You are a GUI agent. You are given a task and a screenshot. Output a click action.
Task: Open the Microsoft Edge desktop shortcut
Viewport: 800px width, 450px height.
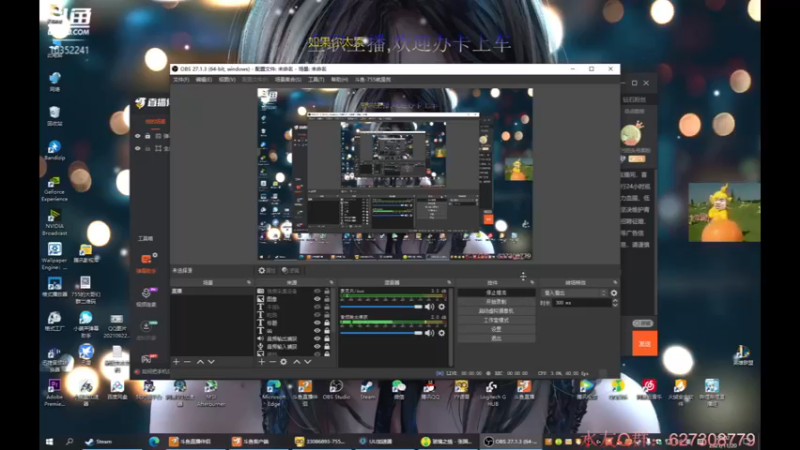(x=273, y=393)
